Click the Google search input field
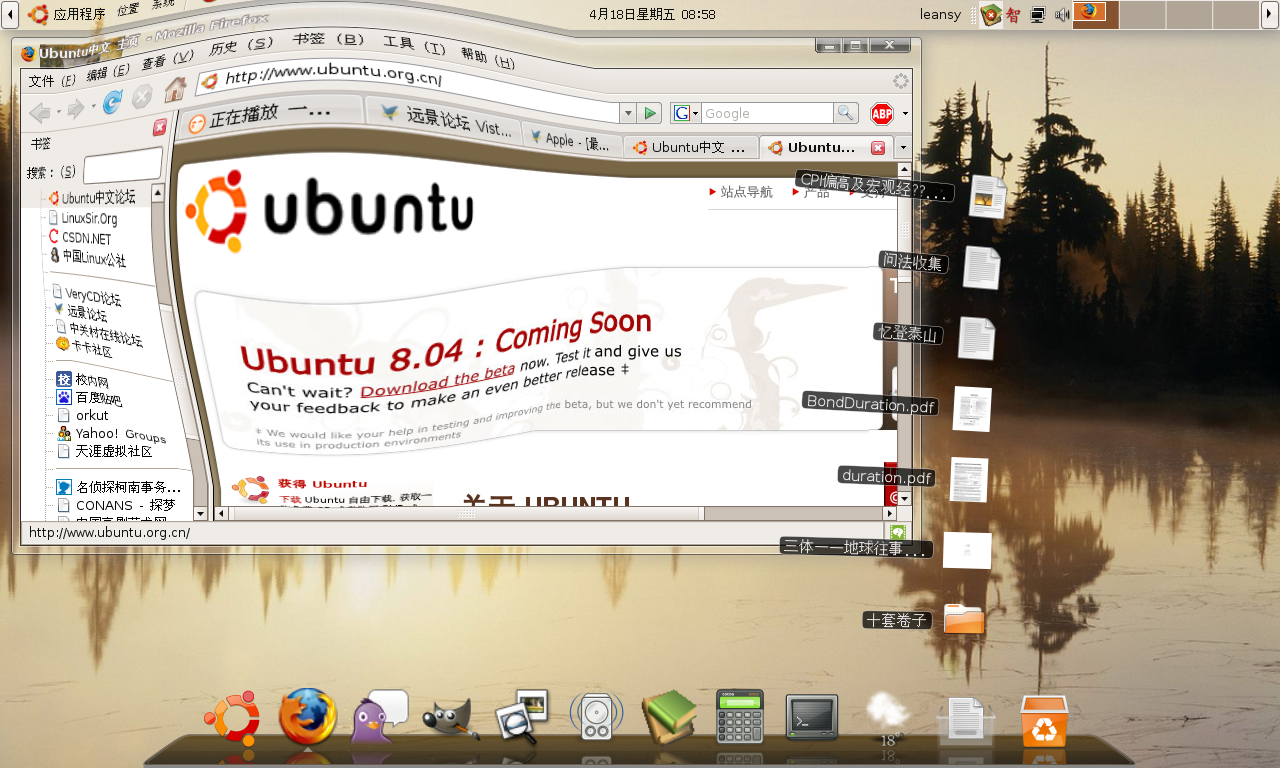Screen dimensions: 1280x768 [767, 113]
